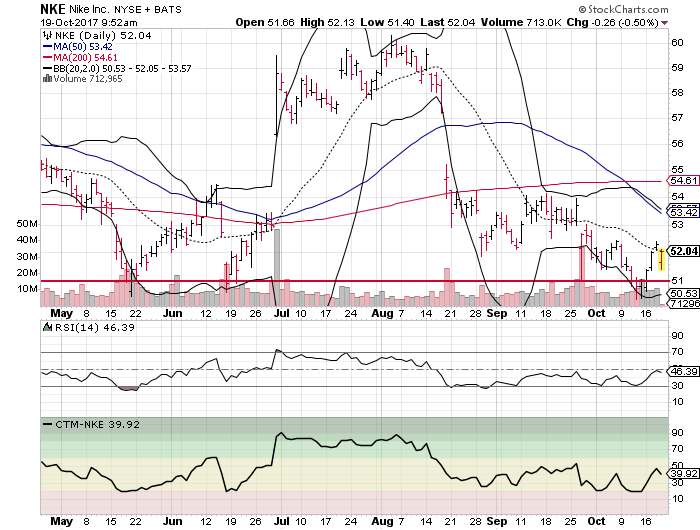Click the 'CTM-NKE 39.92' panel label
This screenshot has height=530, width=700.
[97, 424]
